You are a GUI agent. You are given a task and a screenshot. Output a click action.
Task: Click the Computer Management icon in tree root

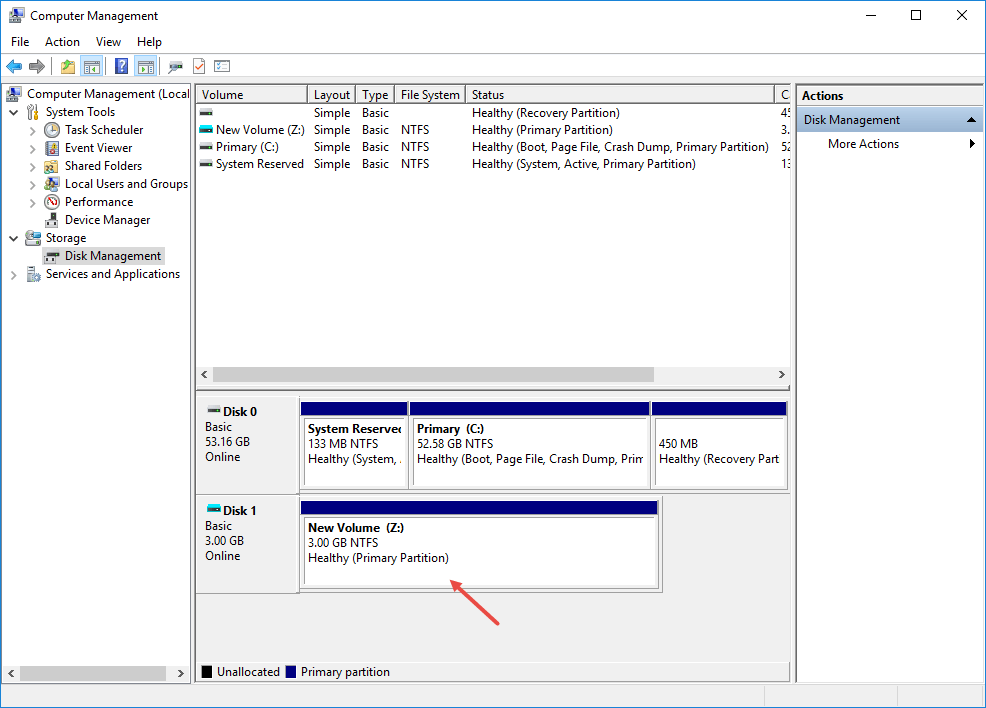(13, 93)
